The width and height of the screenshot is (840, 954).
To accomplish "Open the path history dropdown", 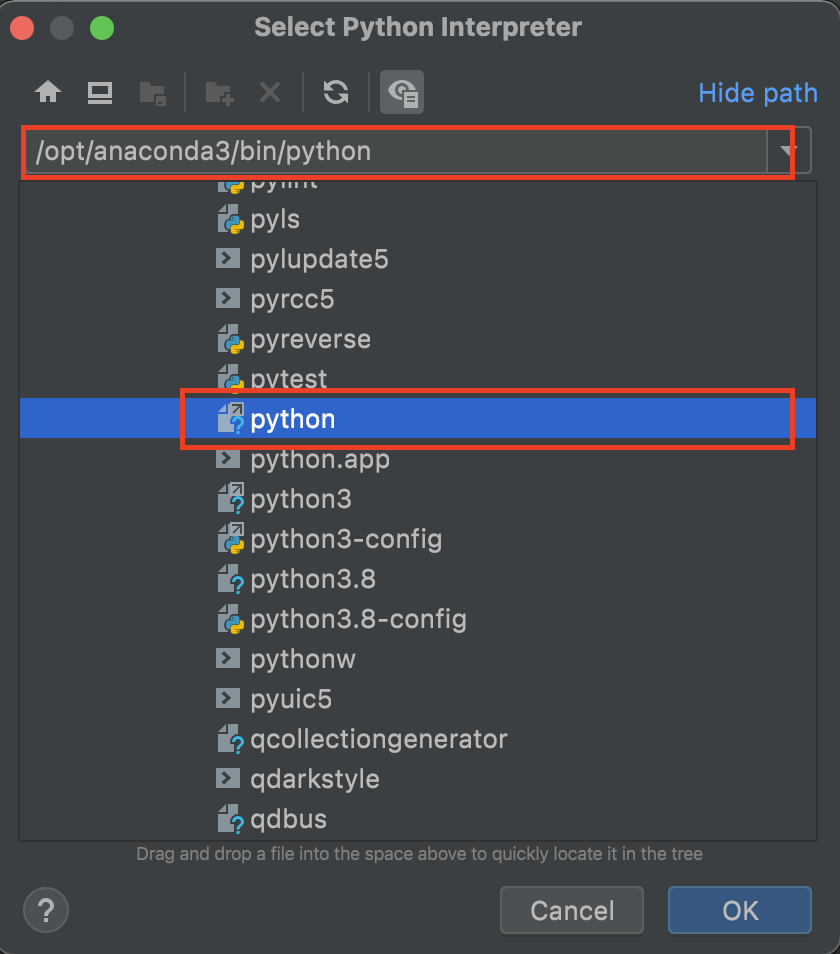I will pyautogui.click(x=788, y=150).
